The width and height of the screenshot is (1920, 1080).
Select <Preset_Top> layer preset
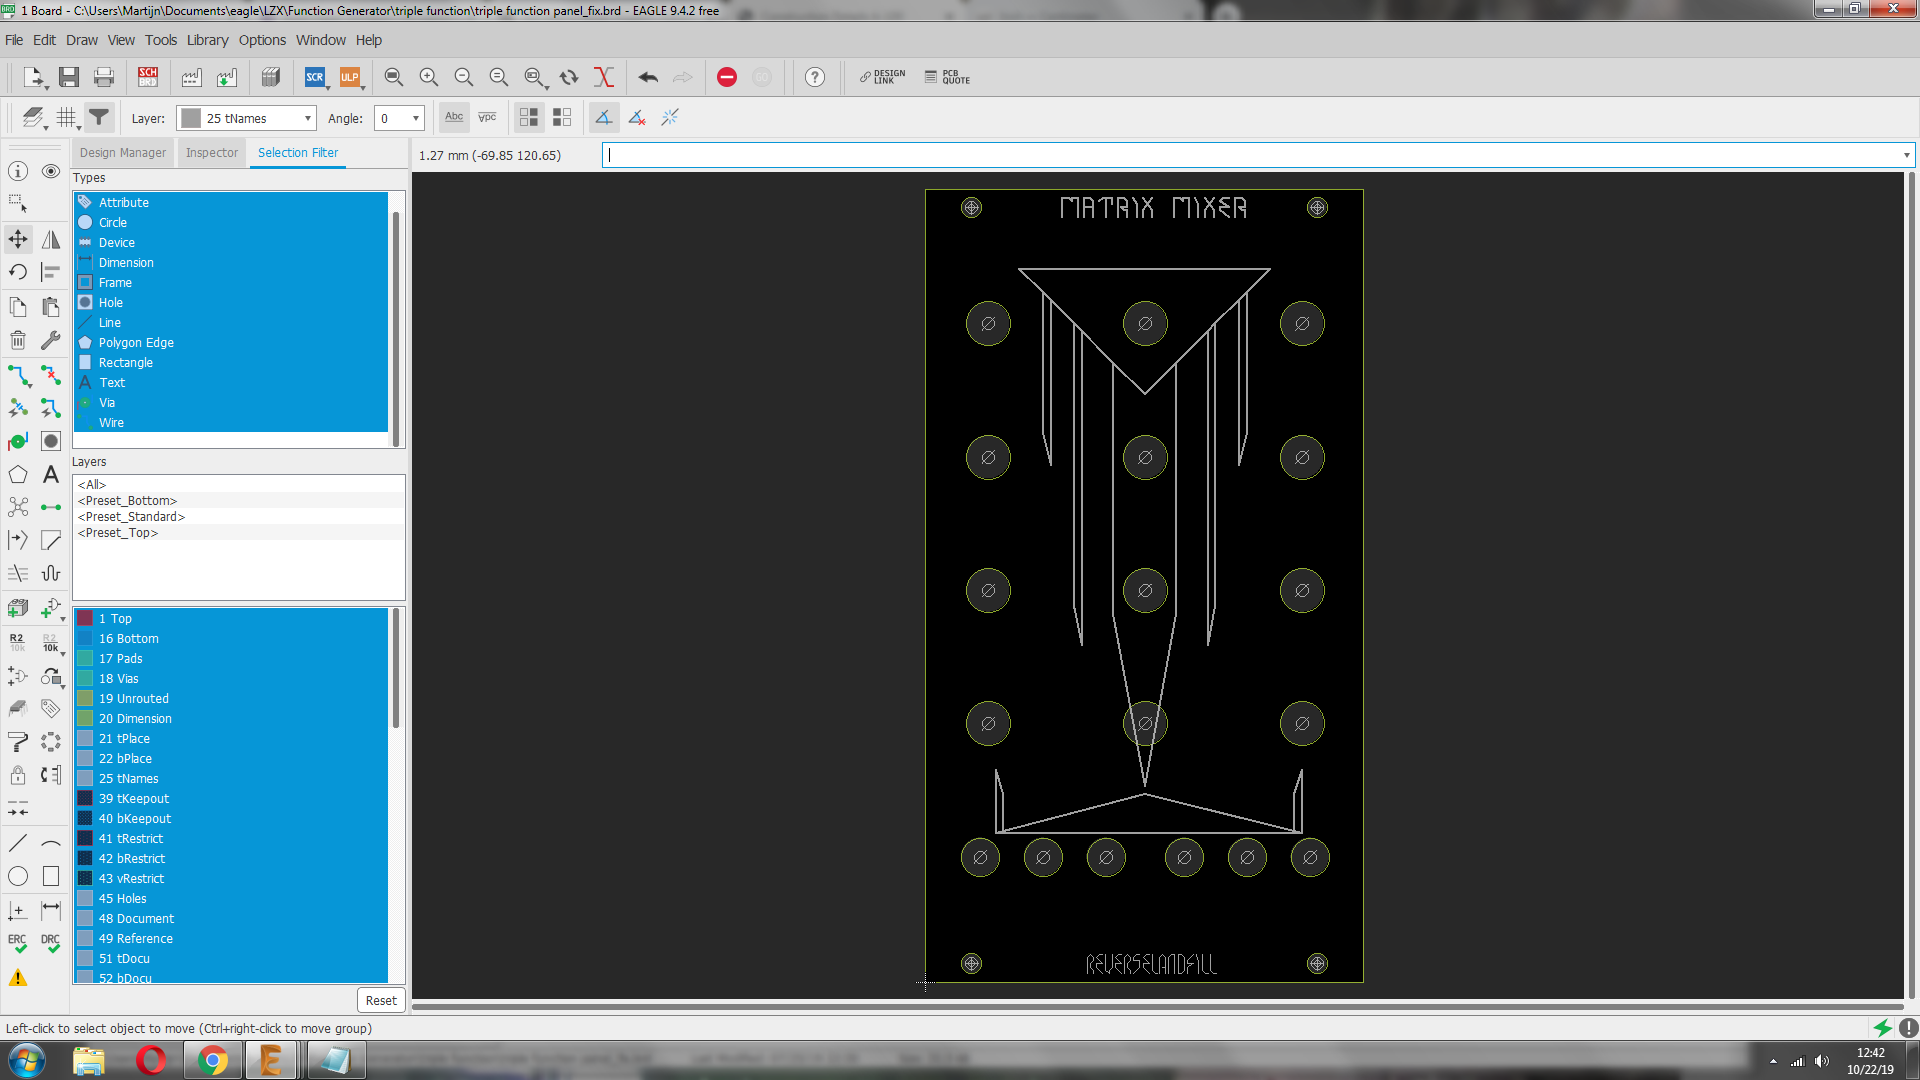click(239, 533)
